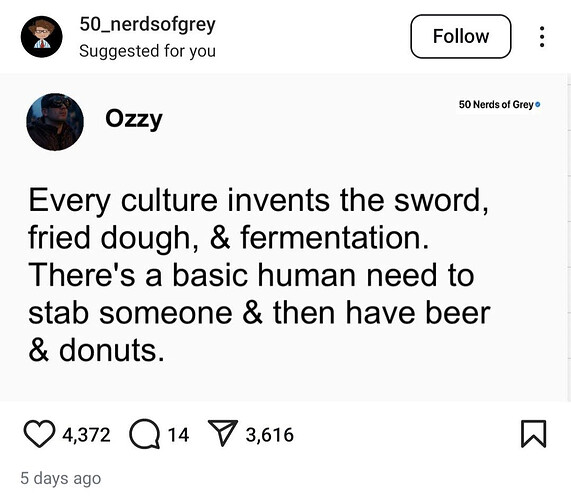This screenshot has width=571, height=500.
Task: View the 4,372 likes count
Action: (86, 435)
